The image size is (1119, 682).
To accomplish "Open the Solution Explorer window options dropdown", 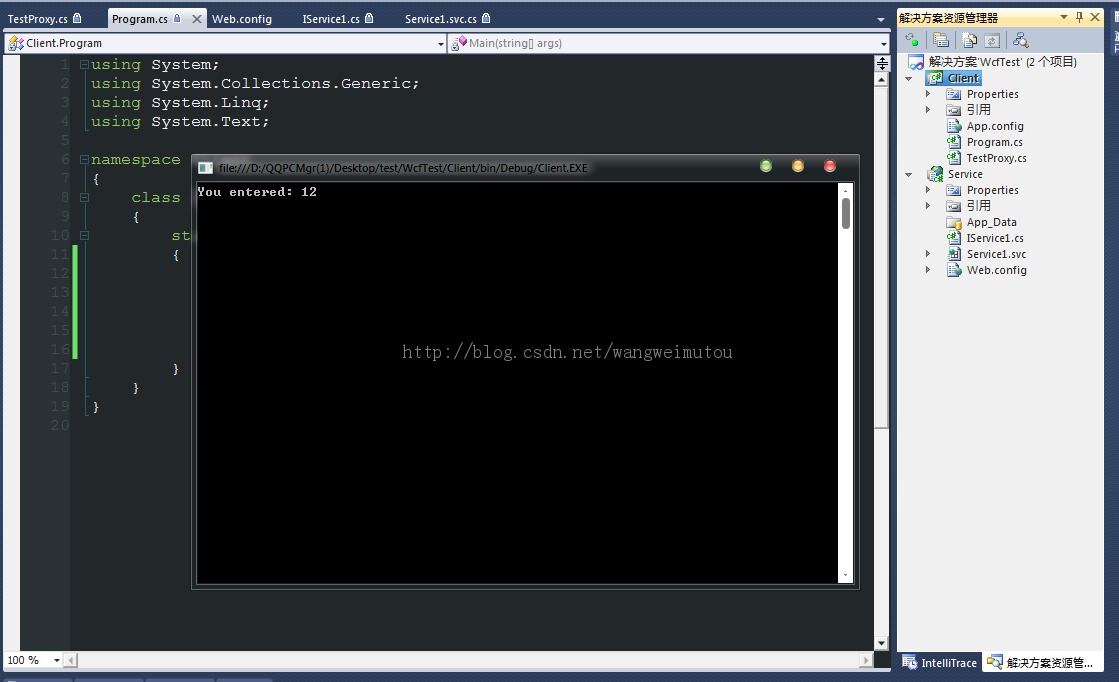I will [x=1064, y=17].
